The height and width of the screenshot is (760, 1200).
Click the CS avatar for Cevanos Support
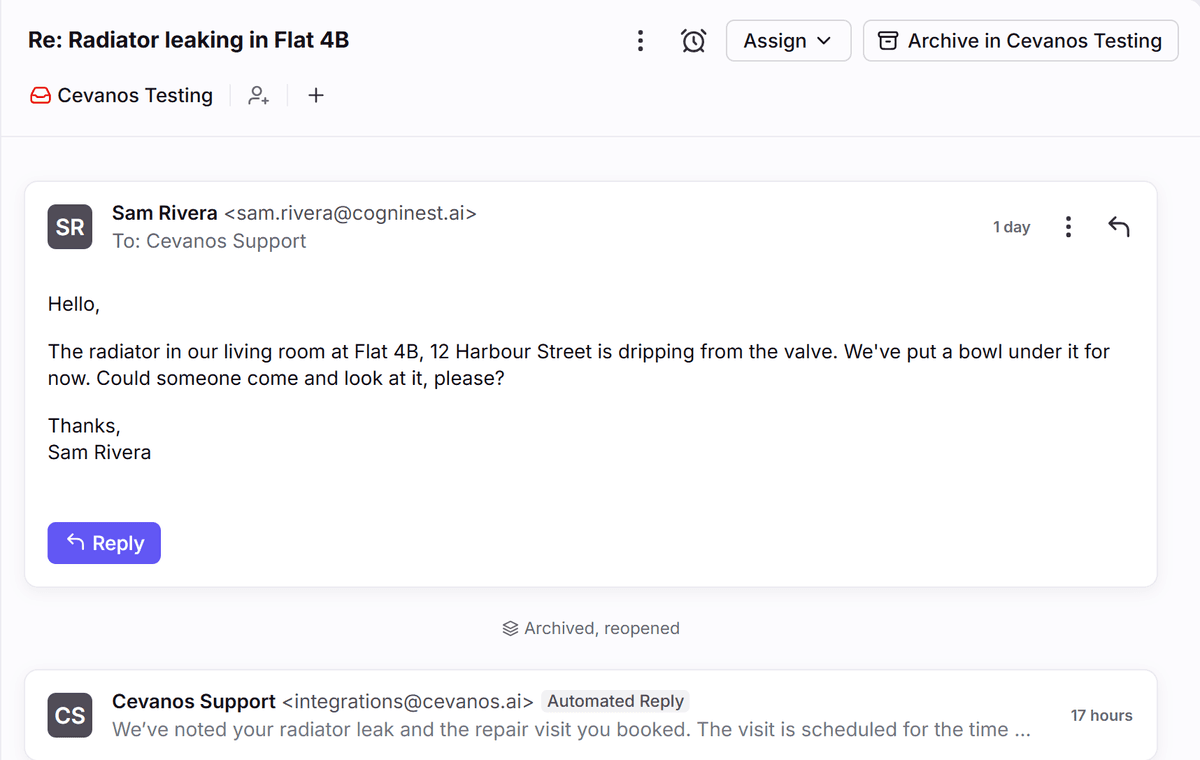coord(70,715)
